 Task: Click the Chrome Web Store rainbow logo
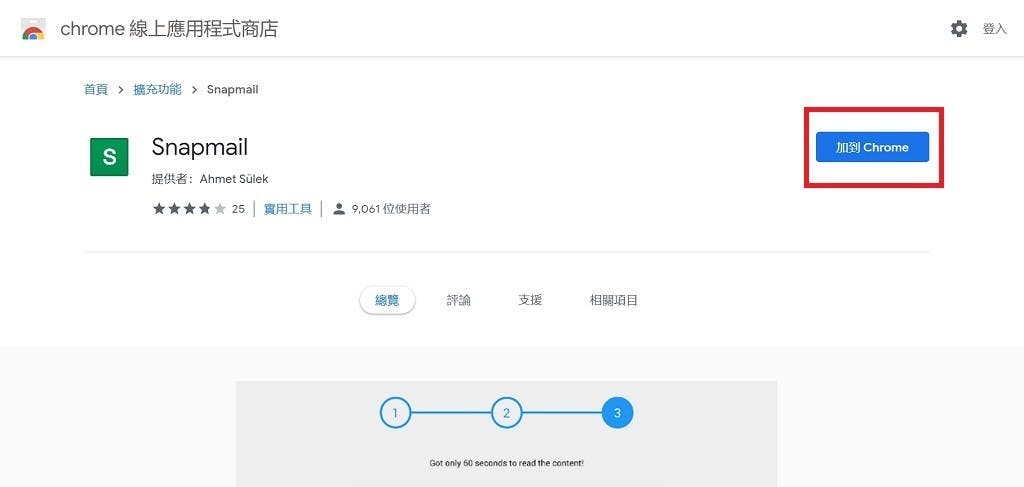point(33,29)
